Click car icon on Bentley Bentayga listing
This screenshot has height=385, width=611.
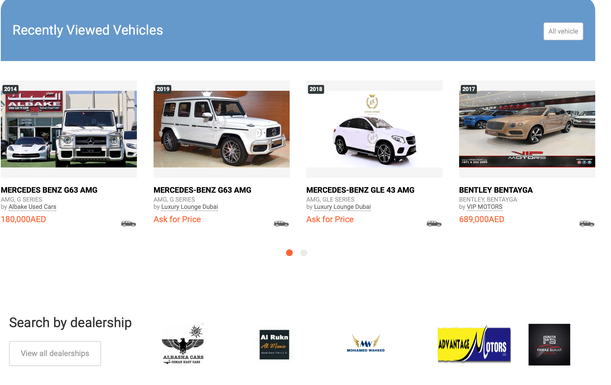click(x=587, y=224)
